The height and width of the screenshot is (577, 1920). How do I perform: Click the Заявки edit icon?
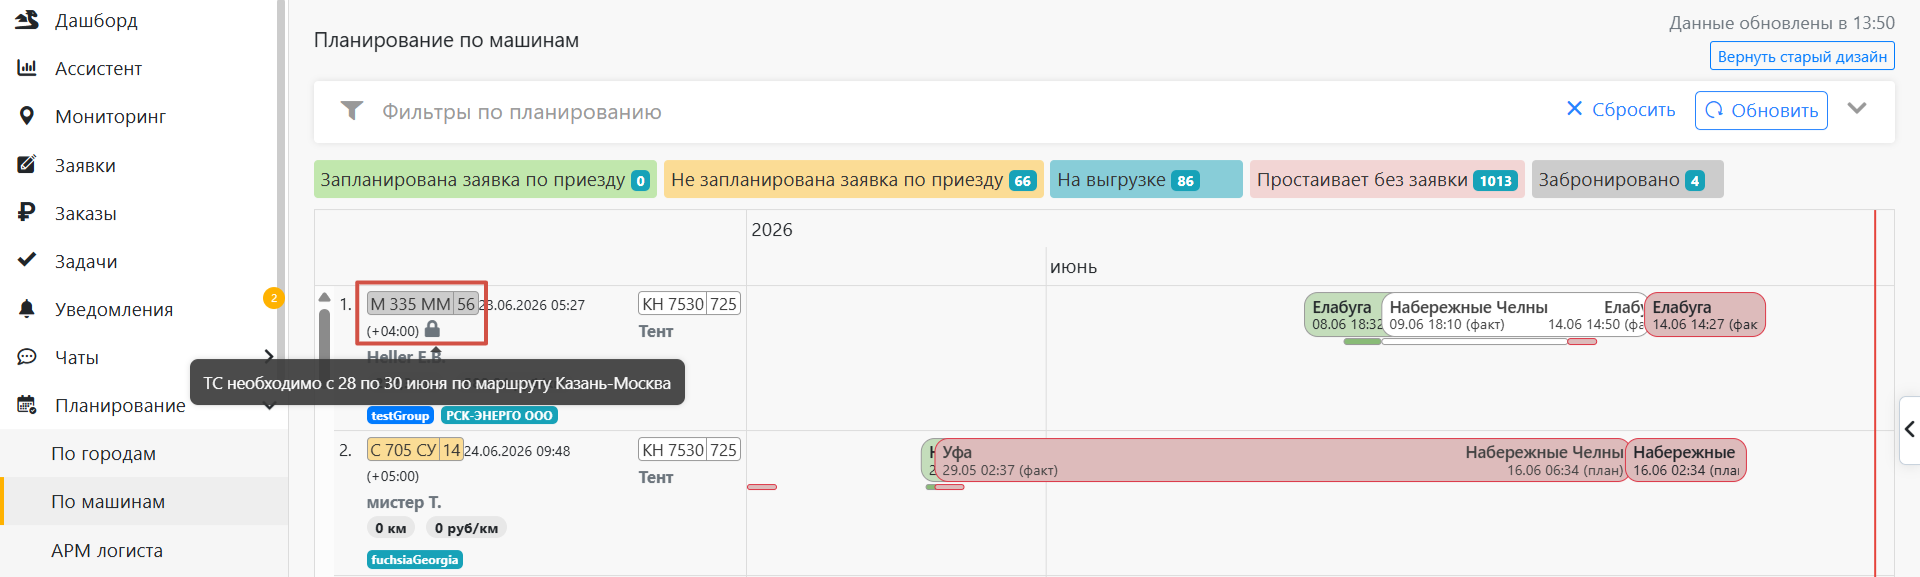[27, 164]
